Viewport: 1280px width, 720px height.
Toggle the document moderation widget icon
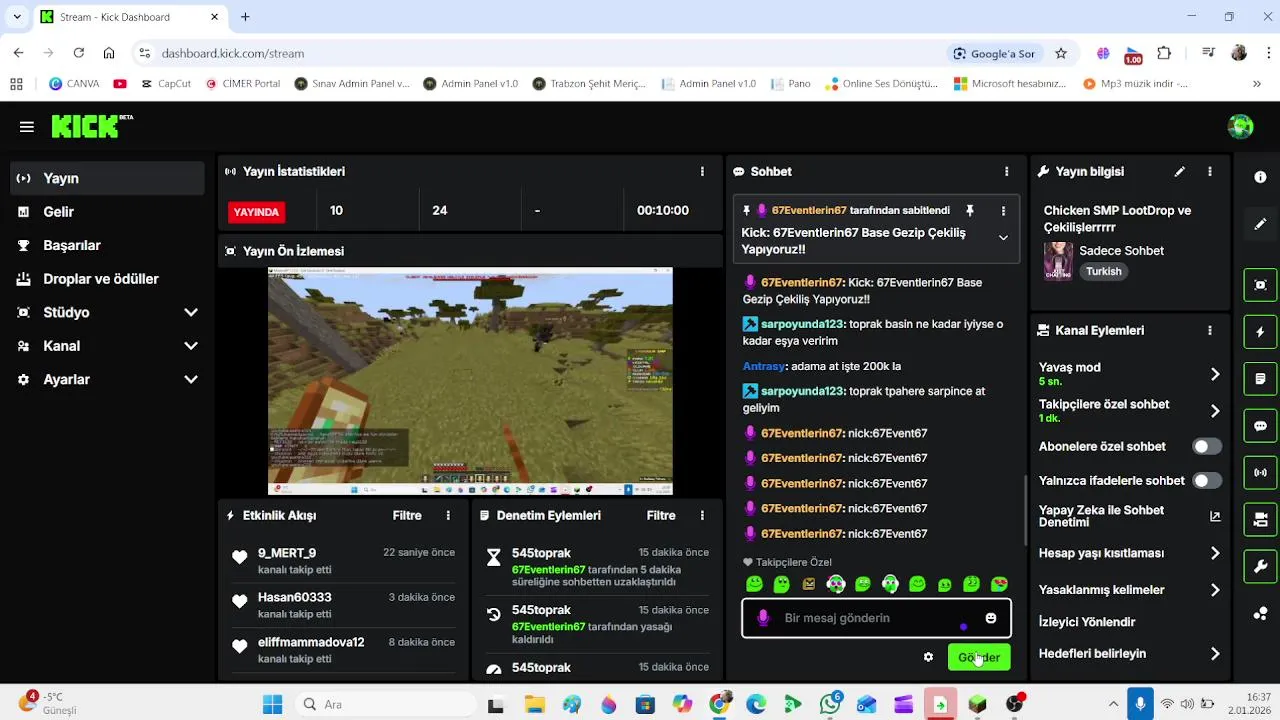tap(1260, 379)
